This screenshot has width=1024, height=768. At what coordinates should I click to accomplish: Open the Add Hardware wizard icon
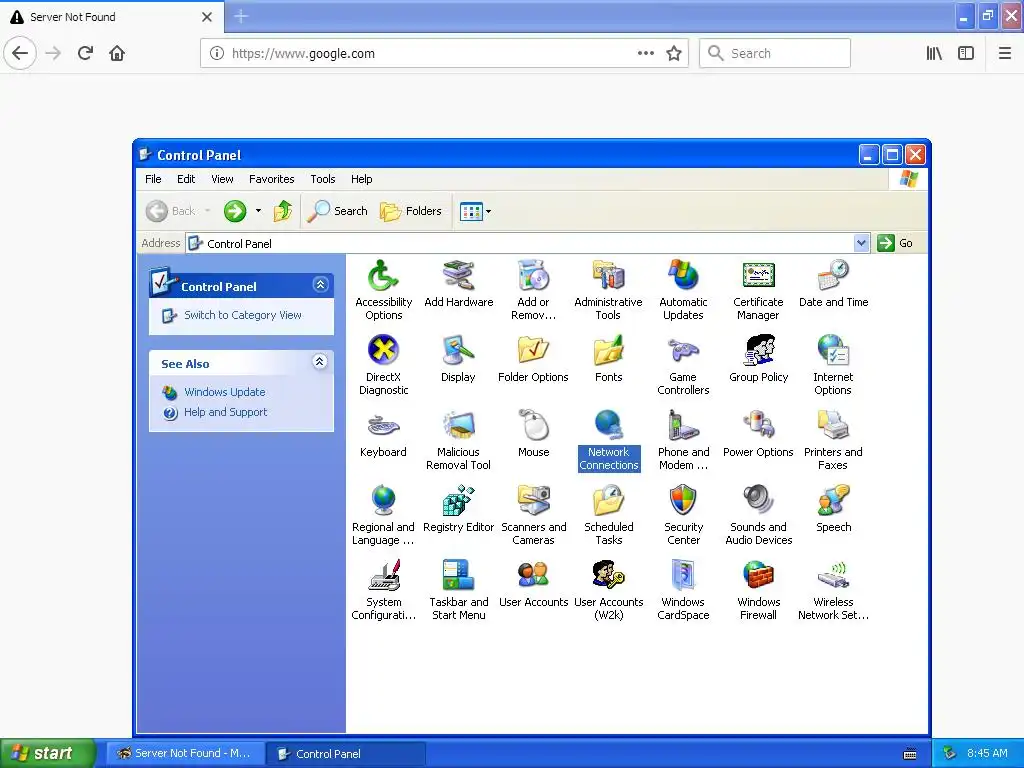[x=458, y=283]
